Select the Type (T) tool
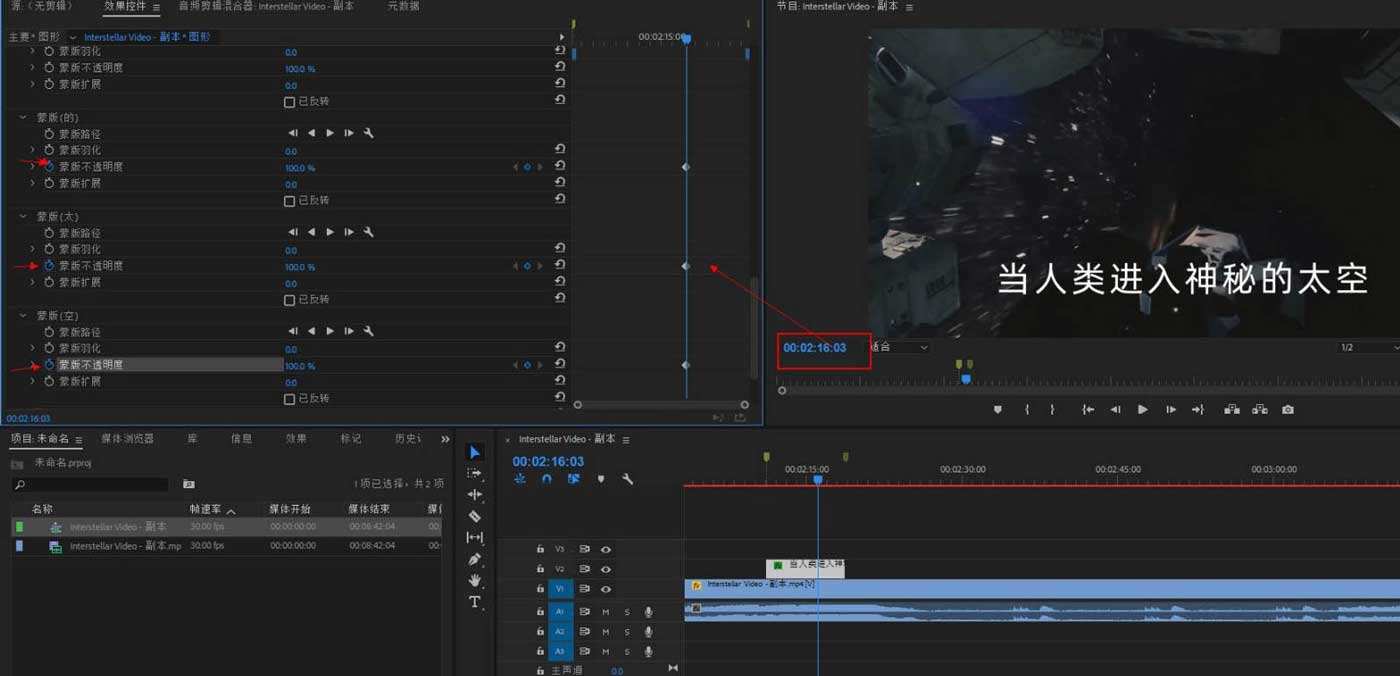Screen dimensions: 1400x676 [x=475, y=602]
